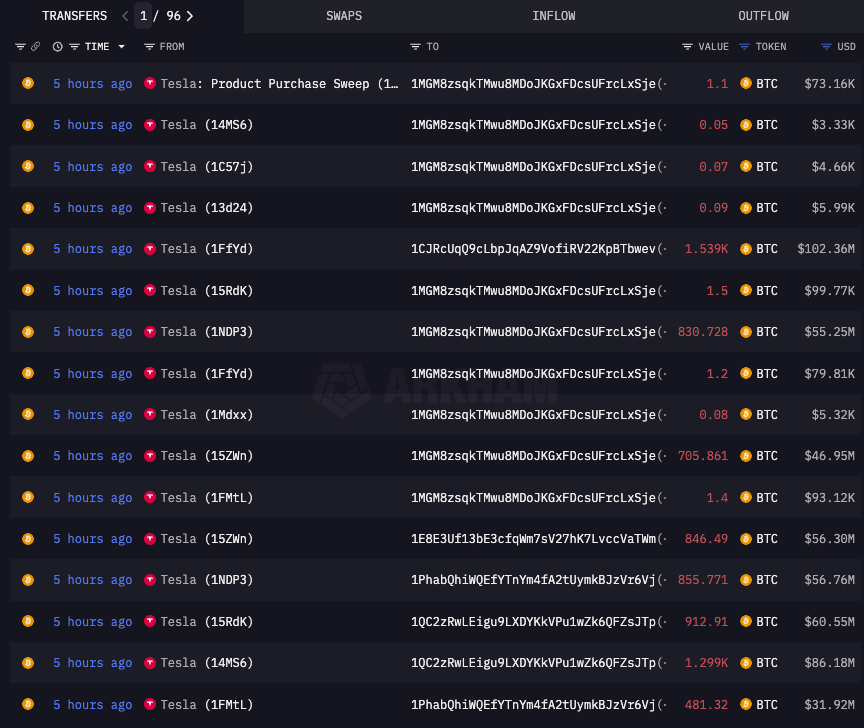Viewport: 864px width, 728px height.
Task: Select the $86.18M USD amount
Action: click(829, 662)
